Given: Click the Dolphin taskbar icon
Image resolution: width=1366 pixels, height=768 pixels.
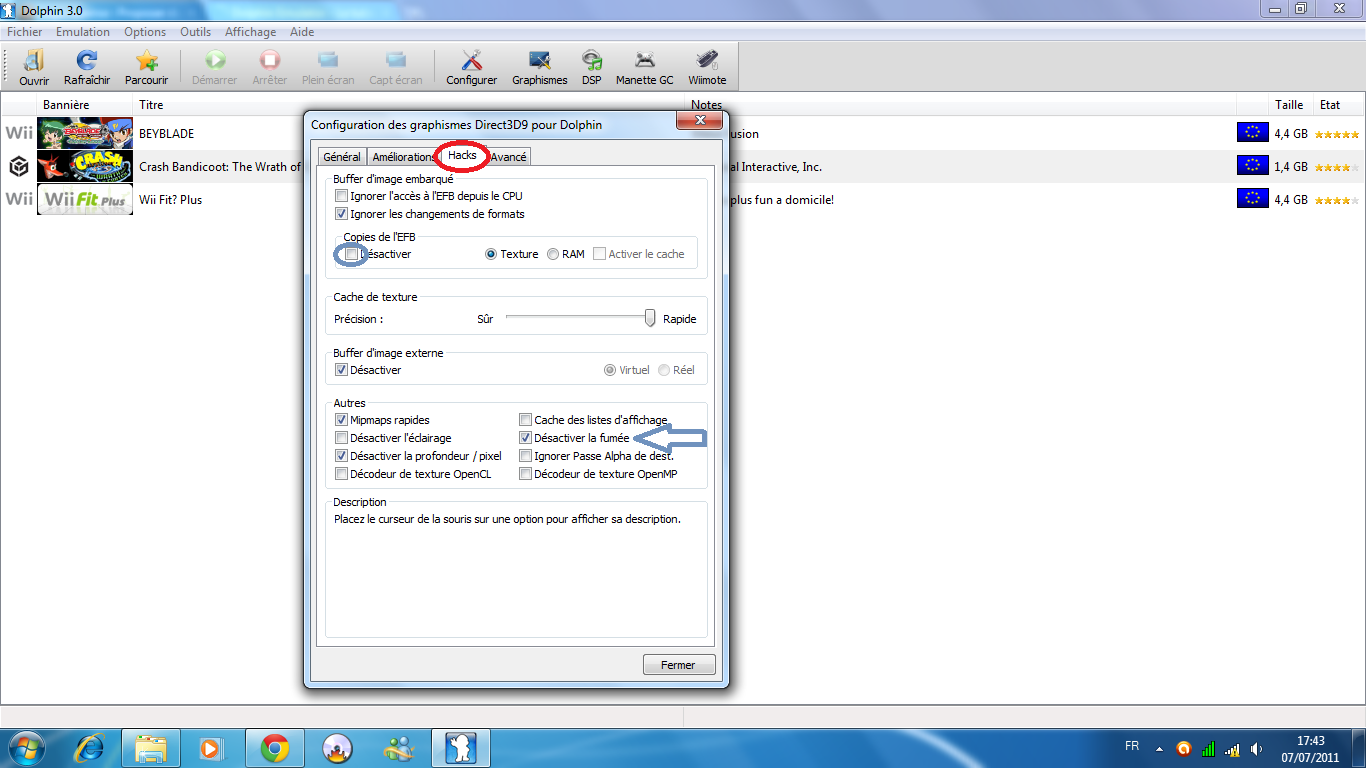Looking at the screenshot, I should click(461, 747).
